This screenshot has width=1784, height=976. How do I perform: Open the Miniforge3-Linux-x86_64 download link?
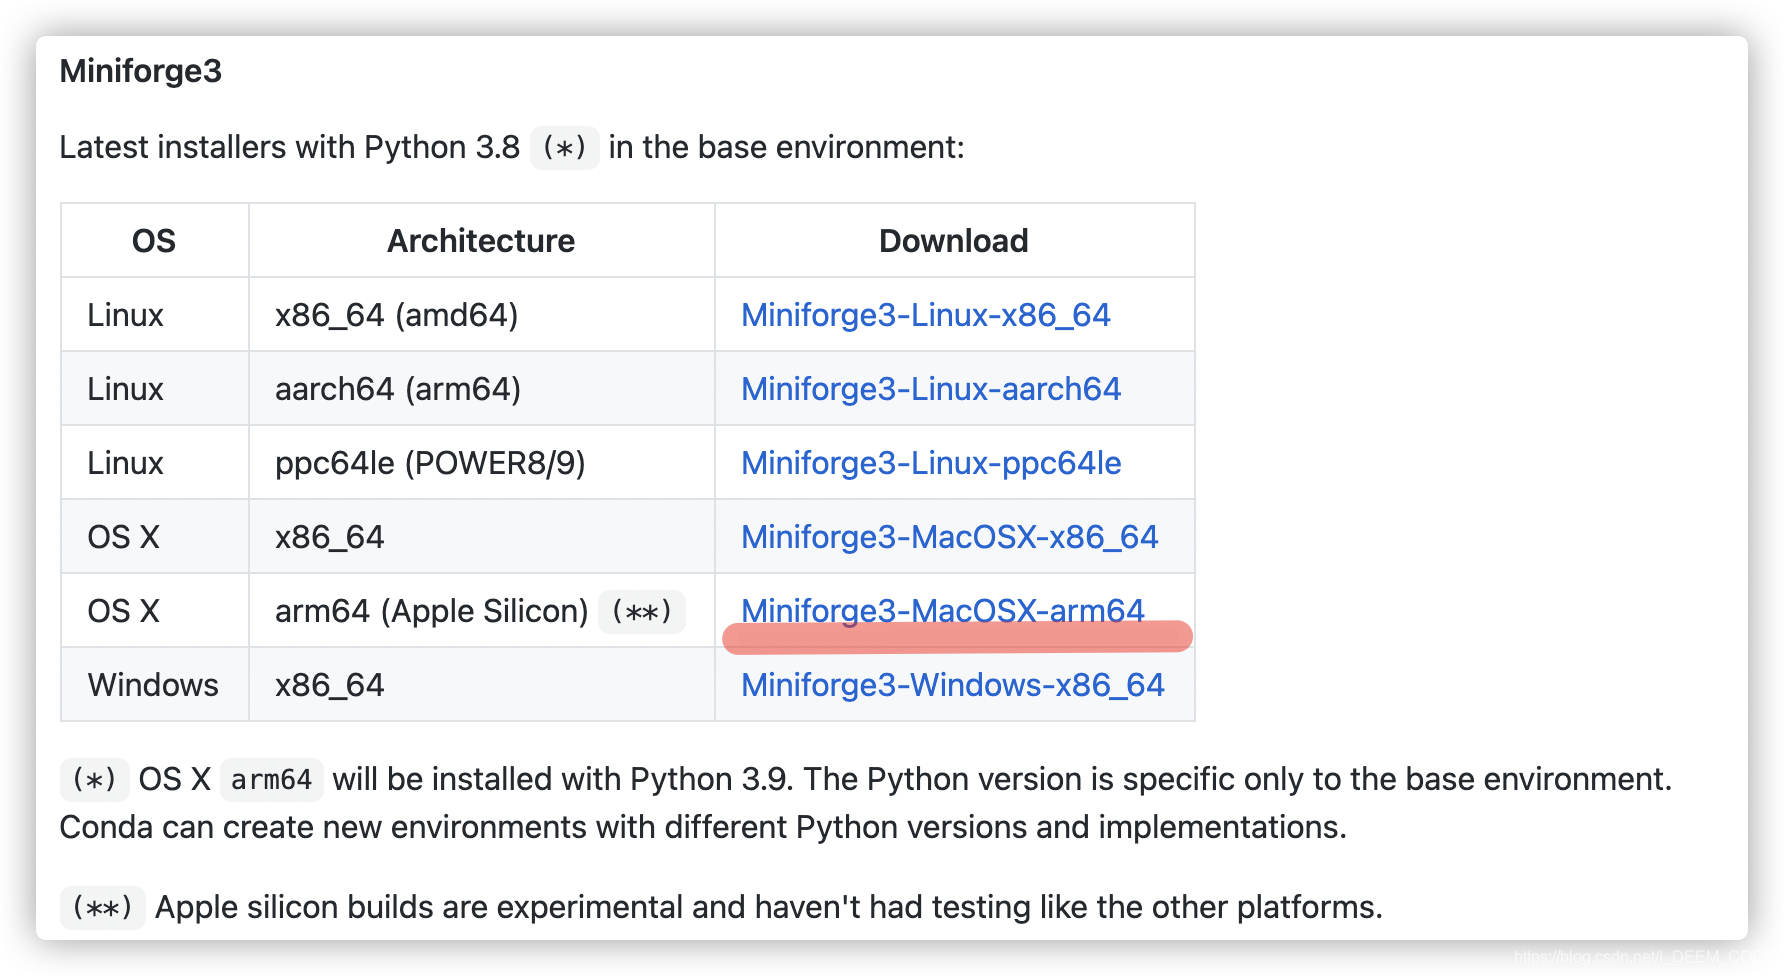924,314
